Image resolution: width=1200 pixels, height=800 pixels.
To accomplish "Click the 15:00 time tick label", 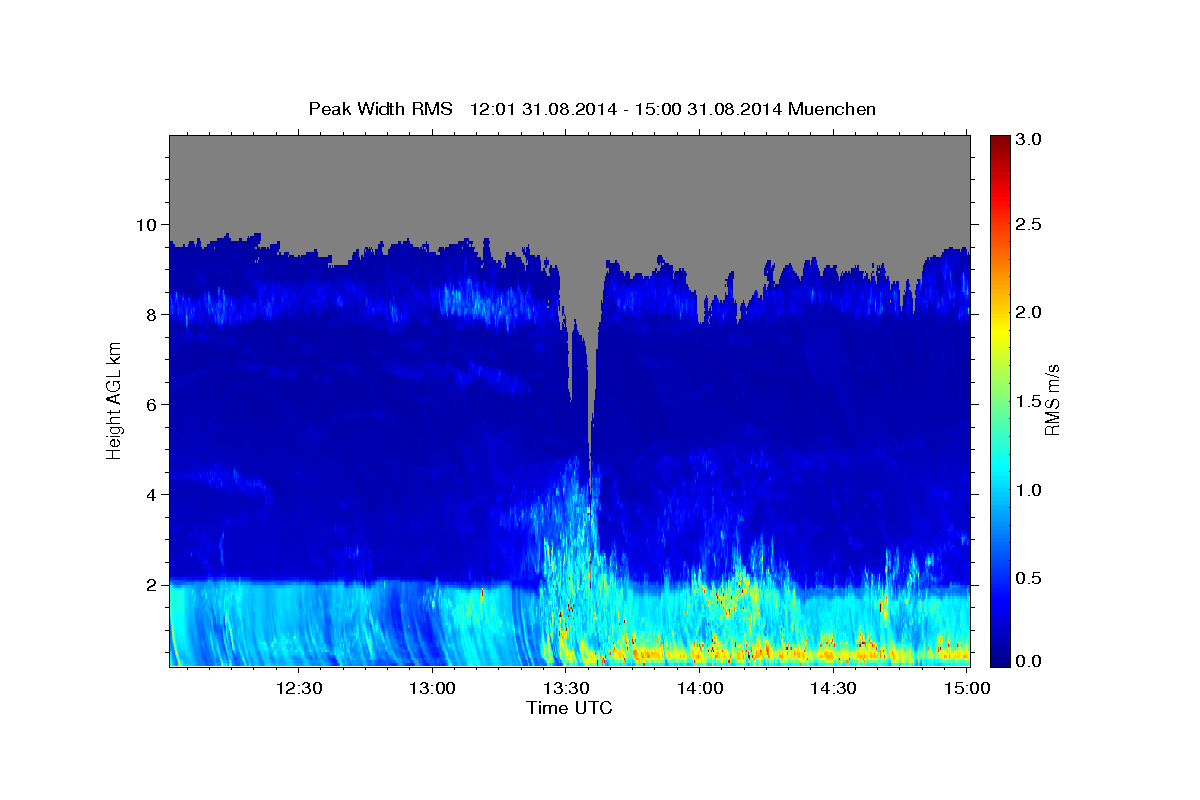I will click(967, 689).
